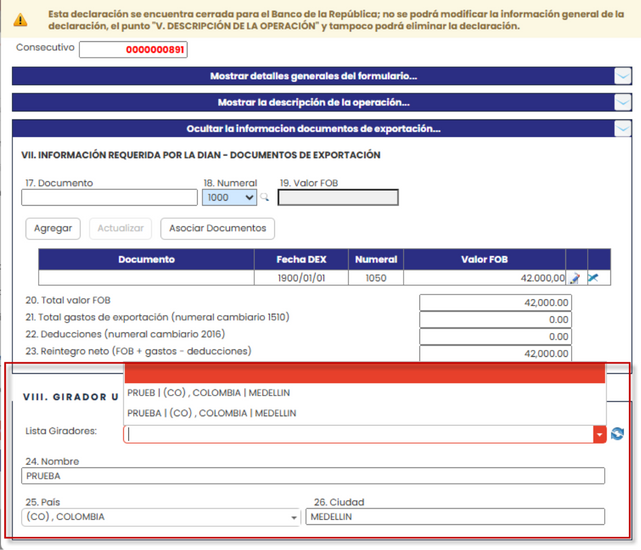Collapse export documents information arrow
This screenshot has height=550, width=641.
coord(622,129)
